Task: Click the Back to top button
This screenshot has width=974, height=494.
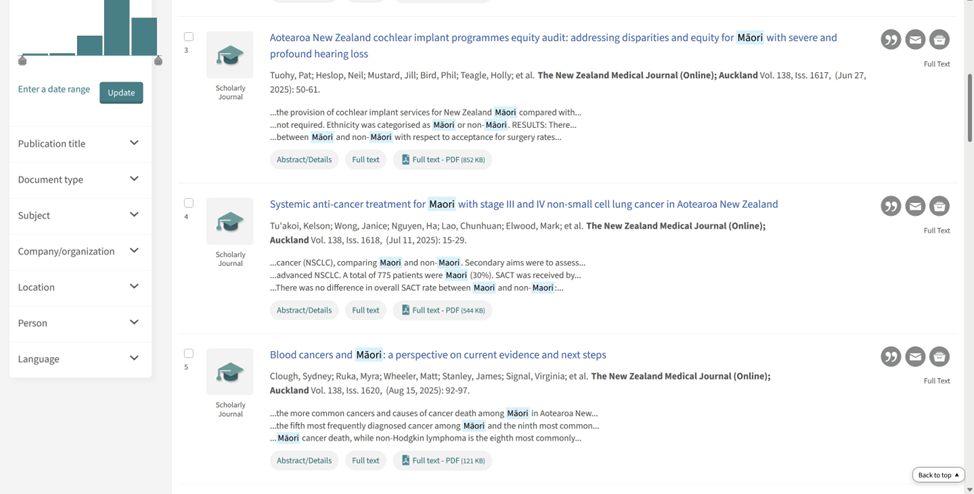Action: tap(938, 475)
